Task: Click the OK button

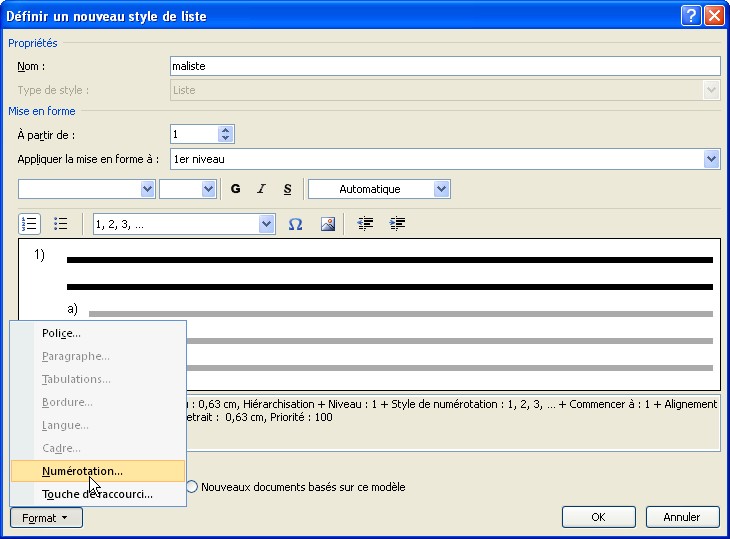Action: (x=598, y=517)
